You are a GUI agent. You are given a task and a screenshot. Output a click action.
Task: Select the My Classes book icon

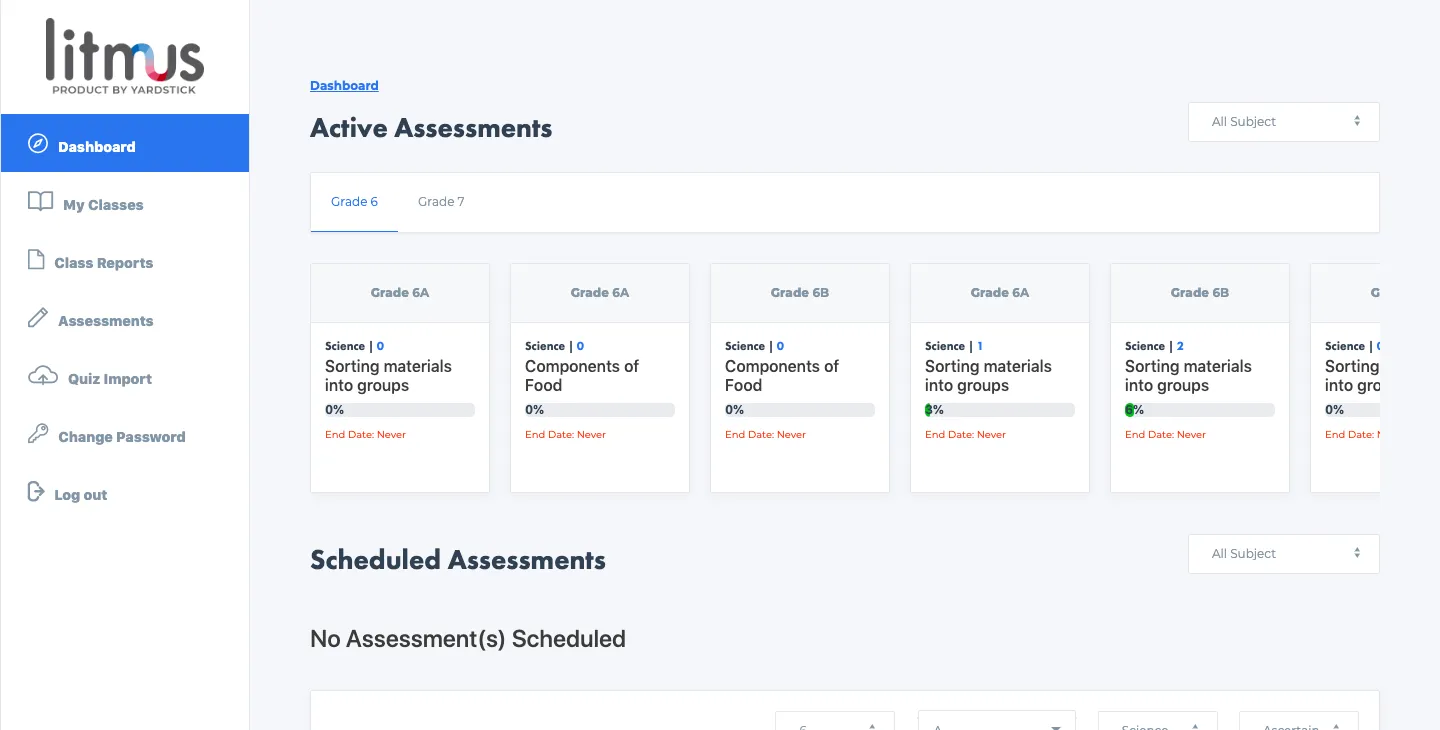tap(39, 201)
